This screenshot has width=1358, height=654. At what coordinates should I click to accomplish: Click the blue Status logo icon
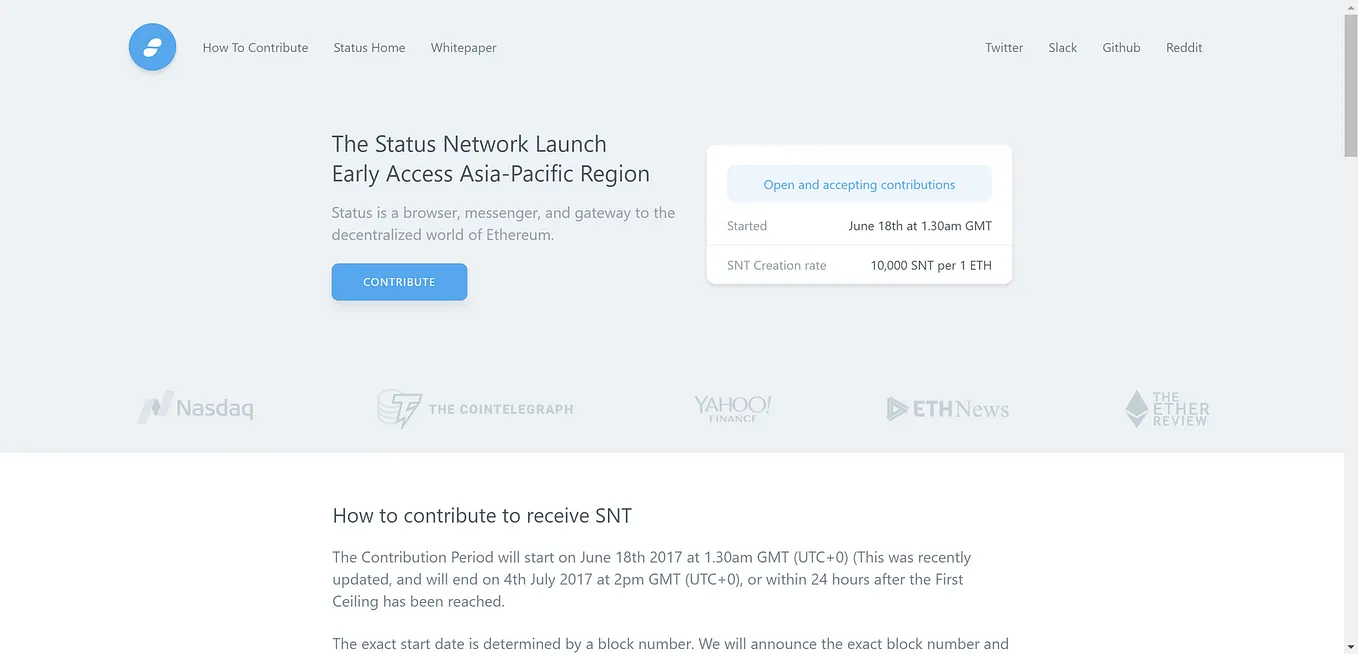[153, 47]
